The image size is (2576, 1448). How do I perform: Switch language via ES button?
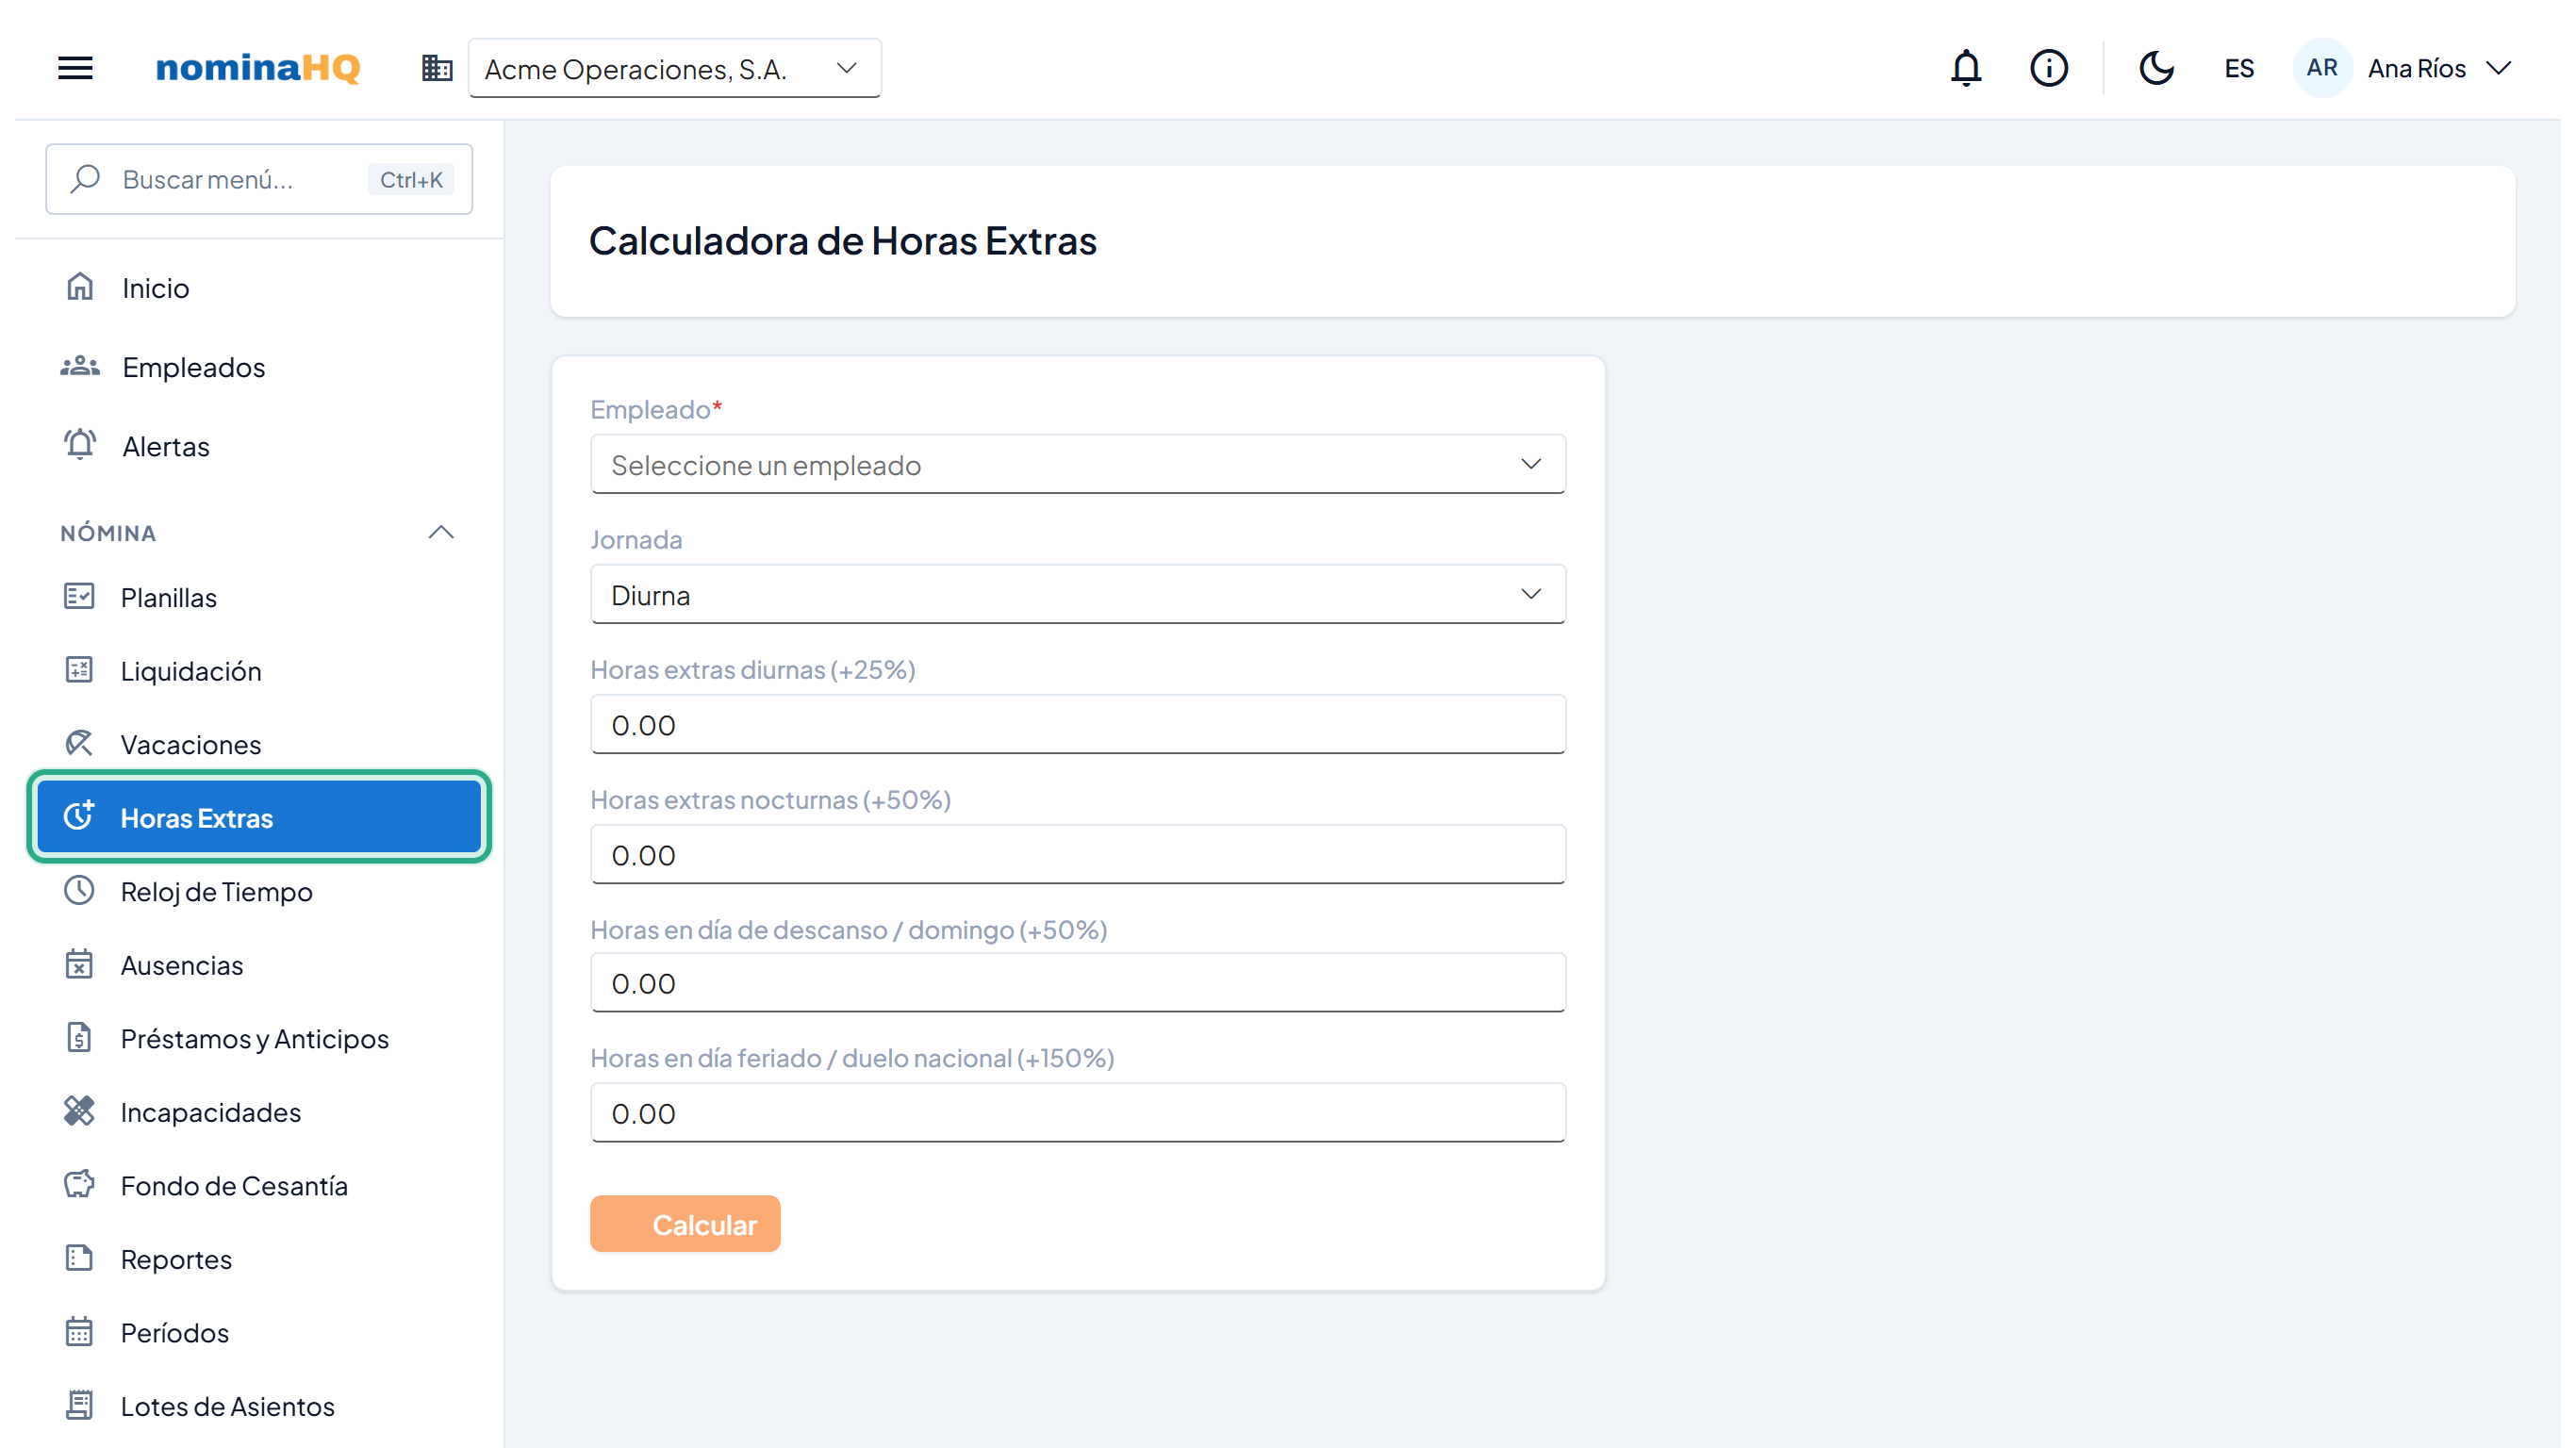point(2239,68)
